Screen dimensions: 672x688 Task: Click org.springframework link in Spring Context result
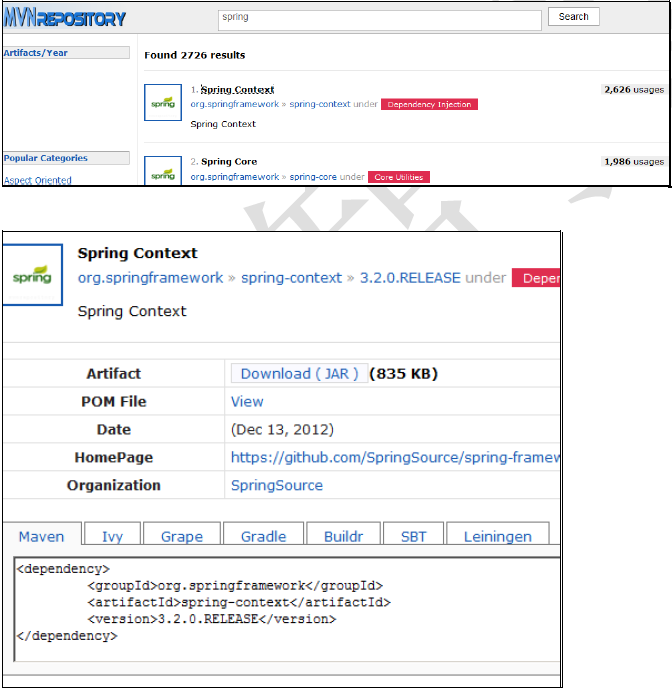click(235, 104)
